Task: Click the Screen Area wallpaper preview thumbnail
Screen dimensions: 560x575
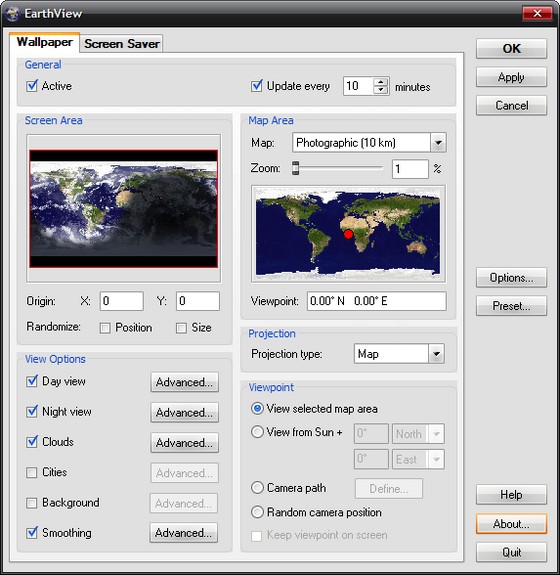Action: (x=124, y=208)
